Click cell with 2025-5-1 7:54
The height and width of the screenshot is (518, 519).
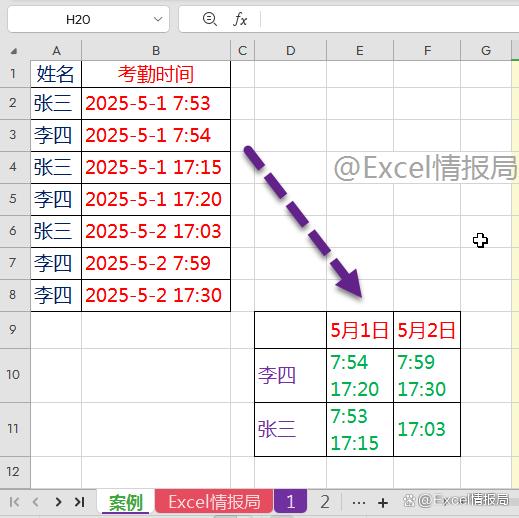pos(156,135)
